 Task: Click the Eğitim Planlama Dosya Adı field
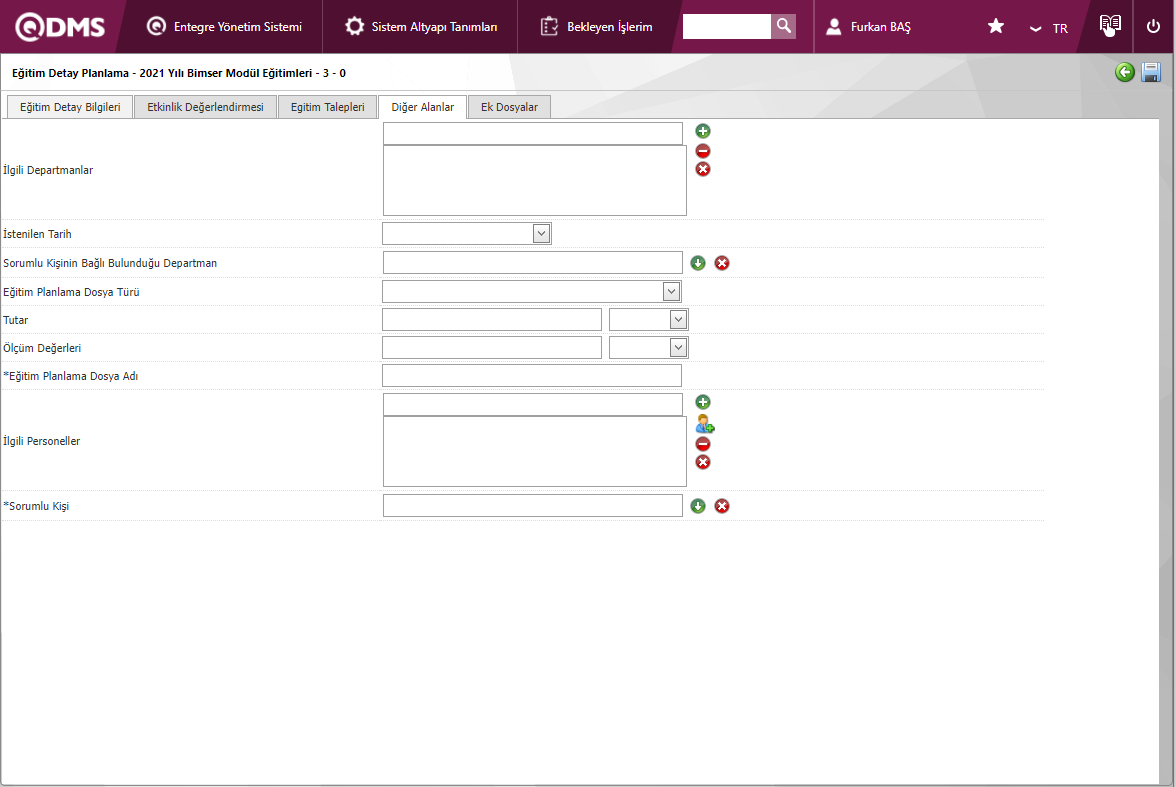531,375
